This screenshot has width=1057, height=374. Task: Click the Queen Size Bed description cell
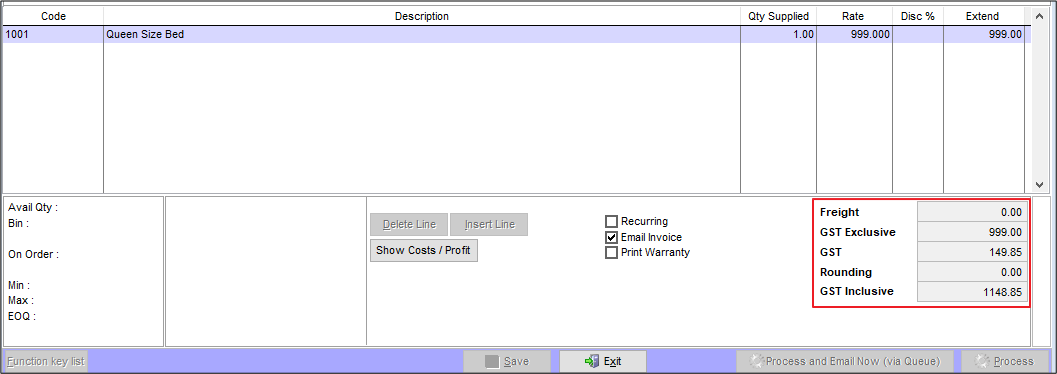pos(422,34)
